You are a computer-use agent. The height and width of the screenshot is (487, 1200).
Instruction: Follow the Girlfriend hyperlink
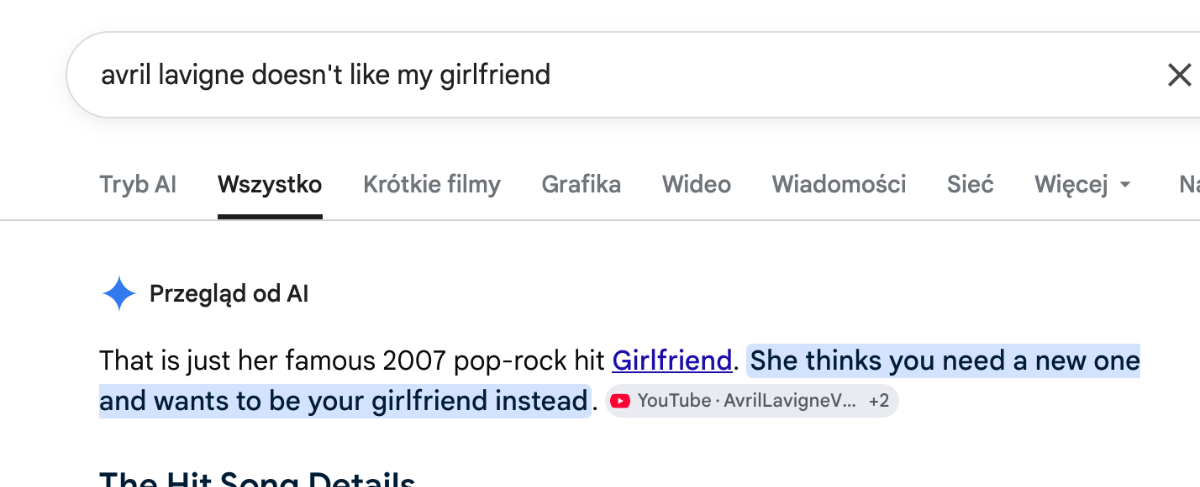coord(672,360)
